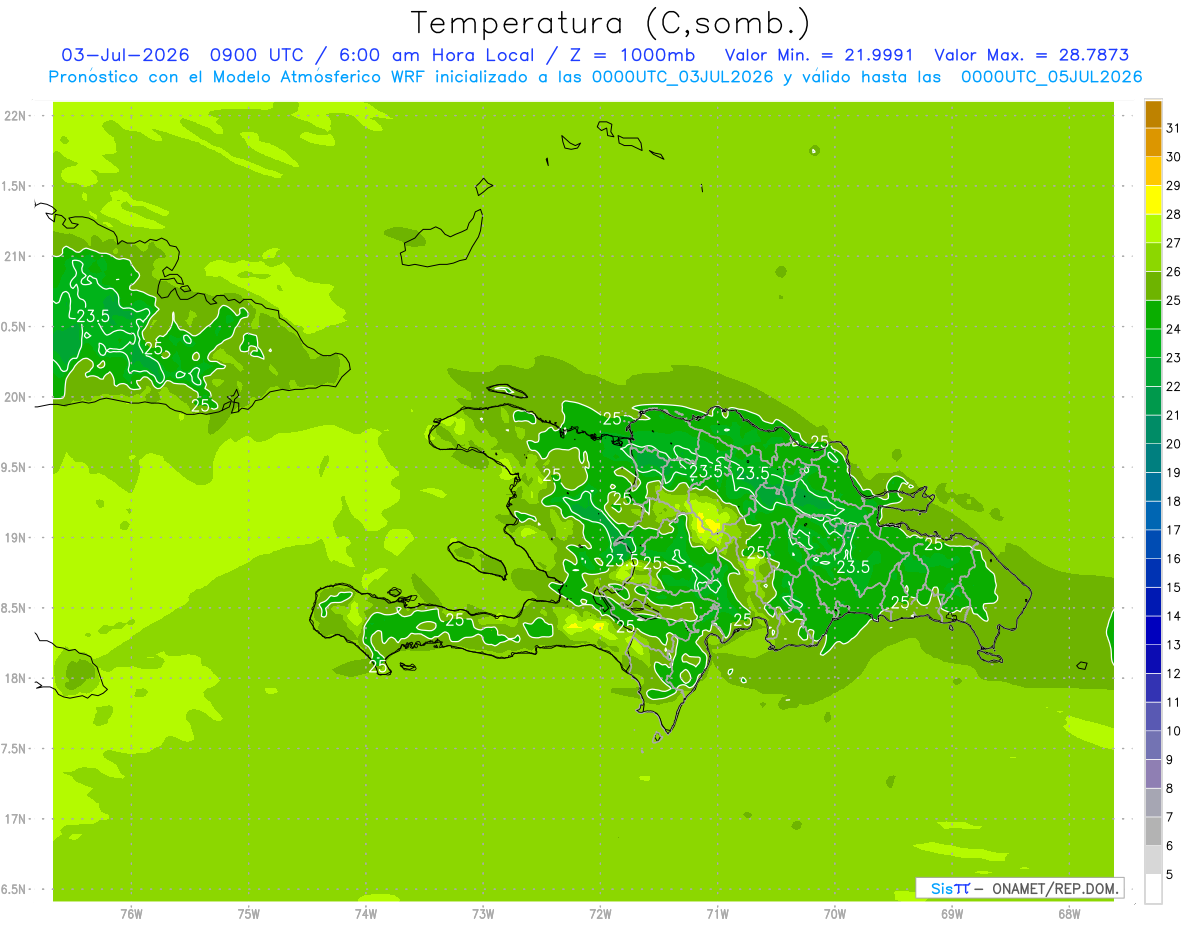Click the "Valor Max. = 28.7873" text

[1032, 55]
